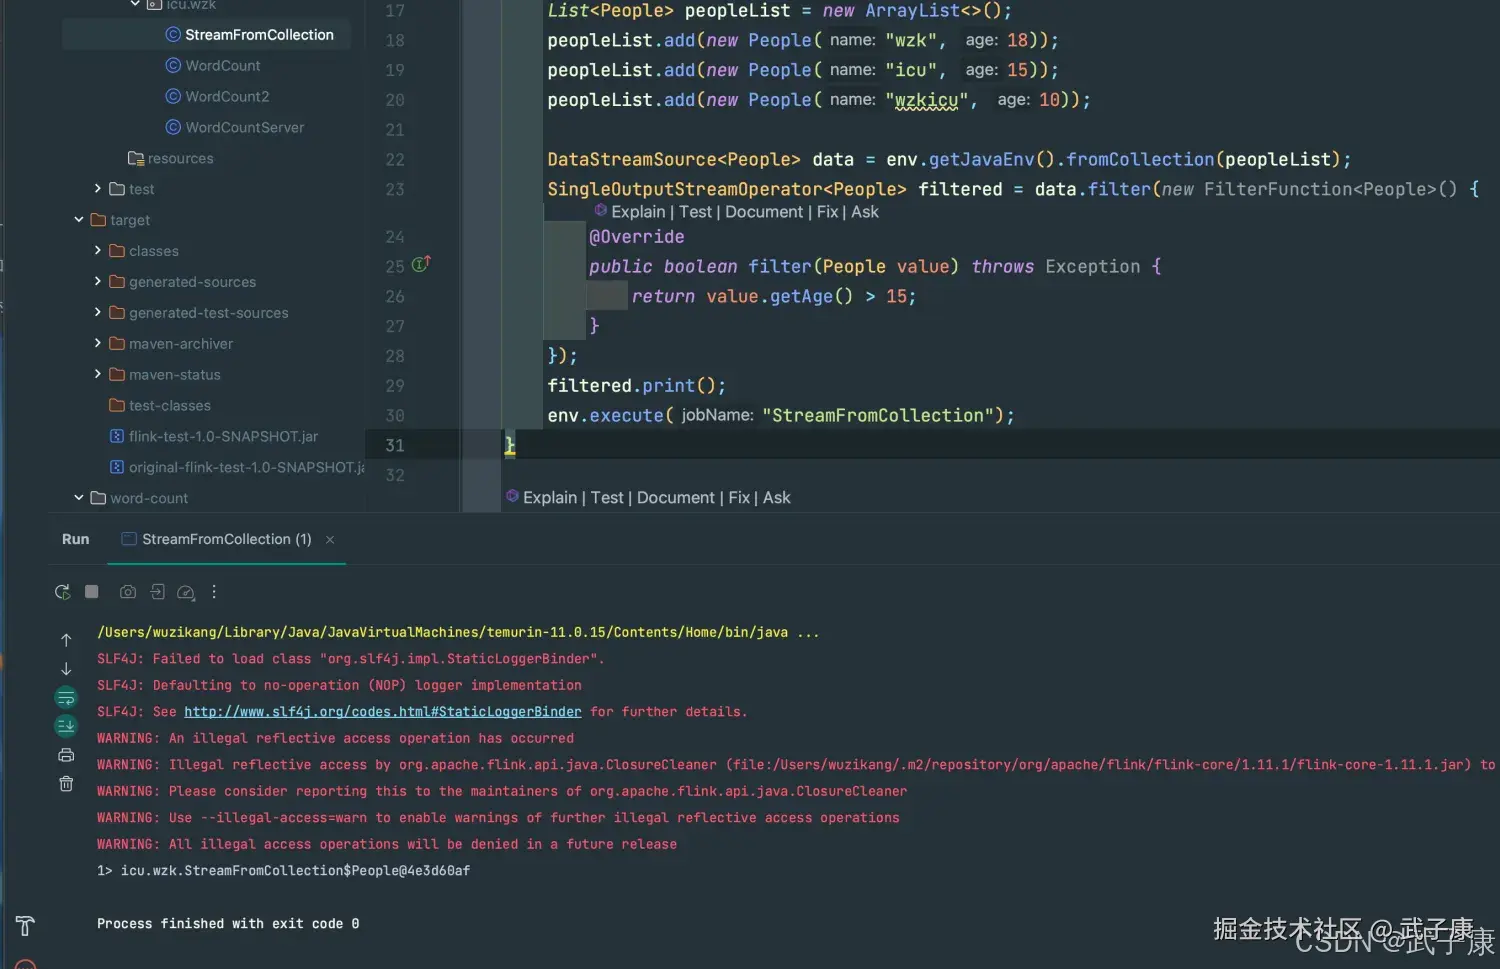Expand the maven-archiver folder
The image size is (1500, 969).
click(x=98, y=344)
